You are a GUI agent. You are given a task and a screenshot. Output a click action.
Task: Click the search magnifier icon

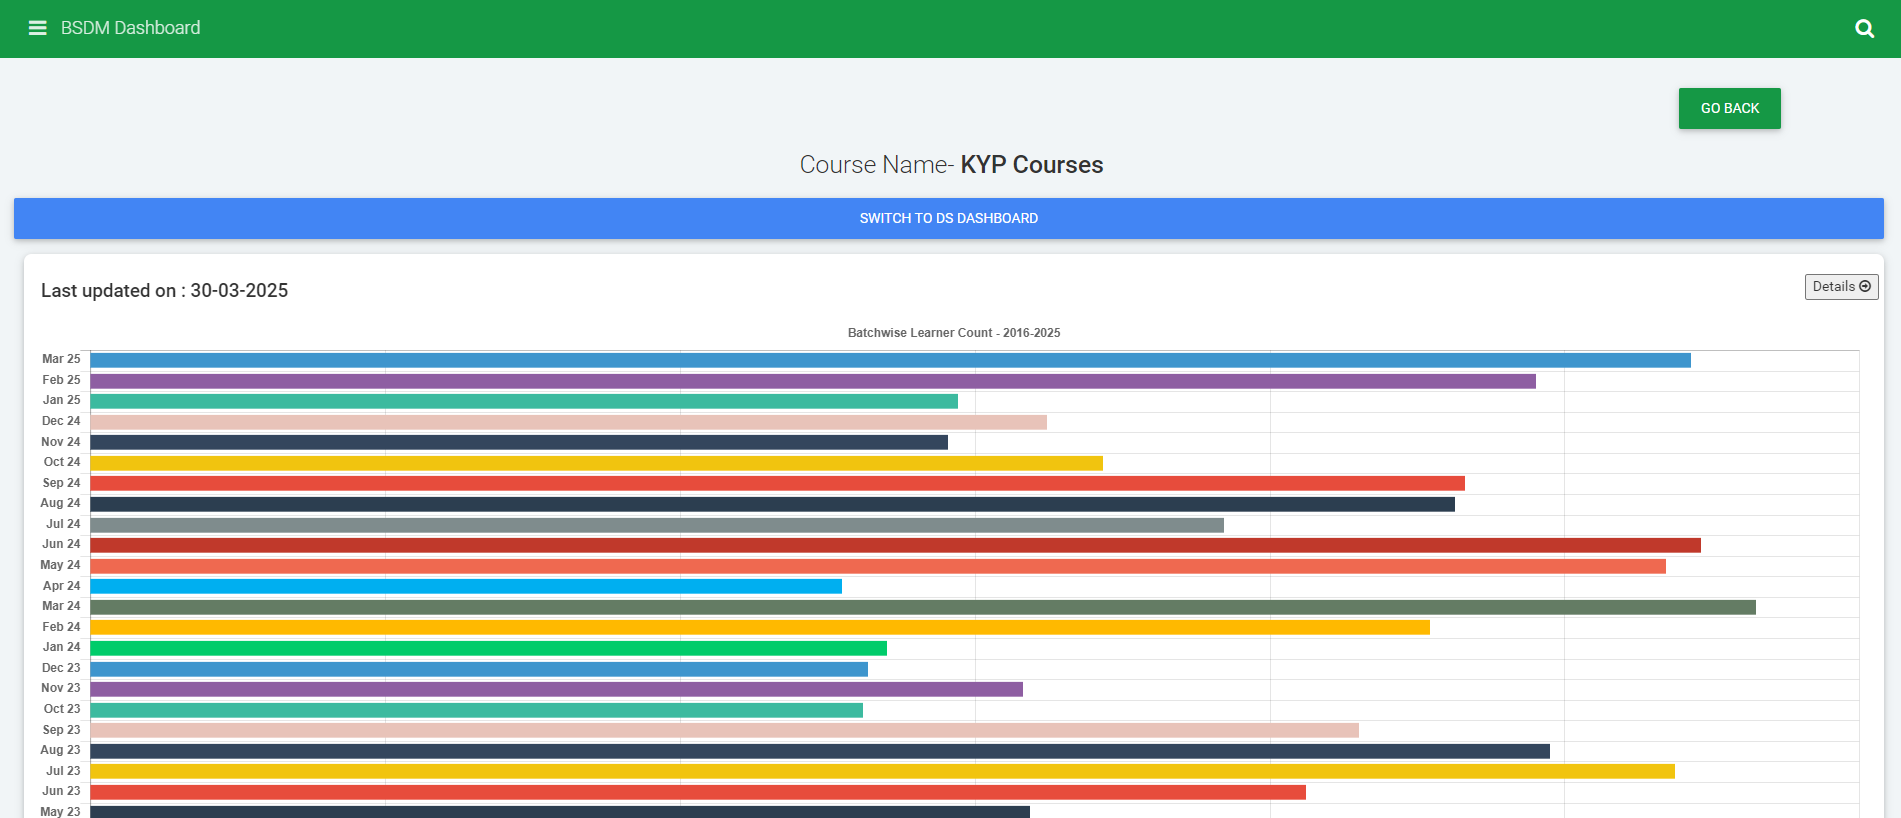coord(1864,28)
